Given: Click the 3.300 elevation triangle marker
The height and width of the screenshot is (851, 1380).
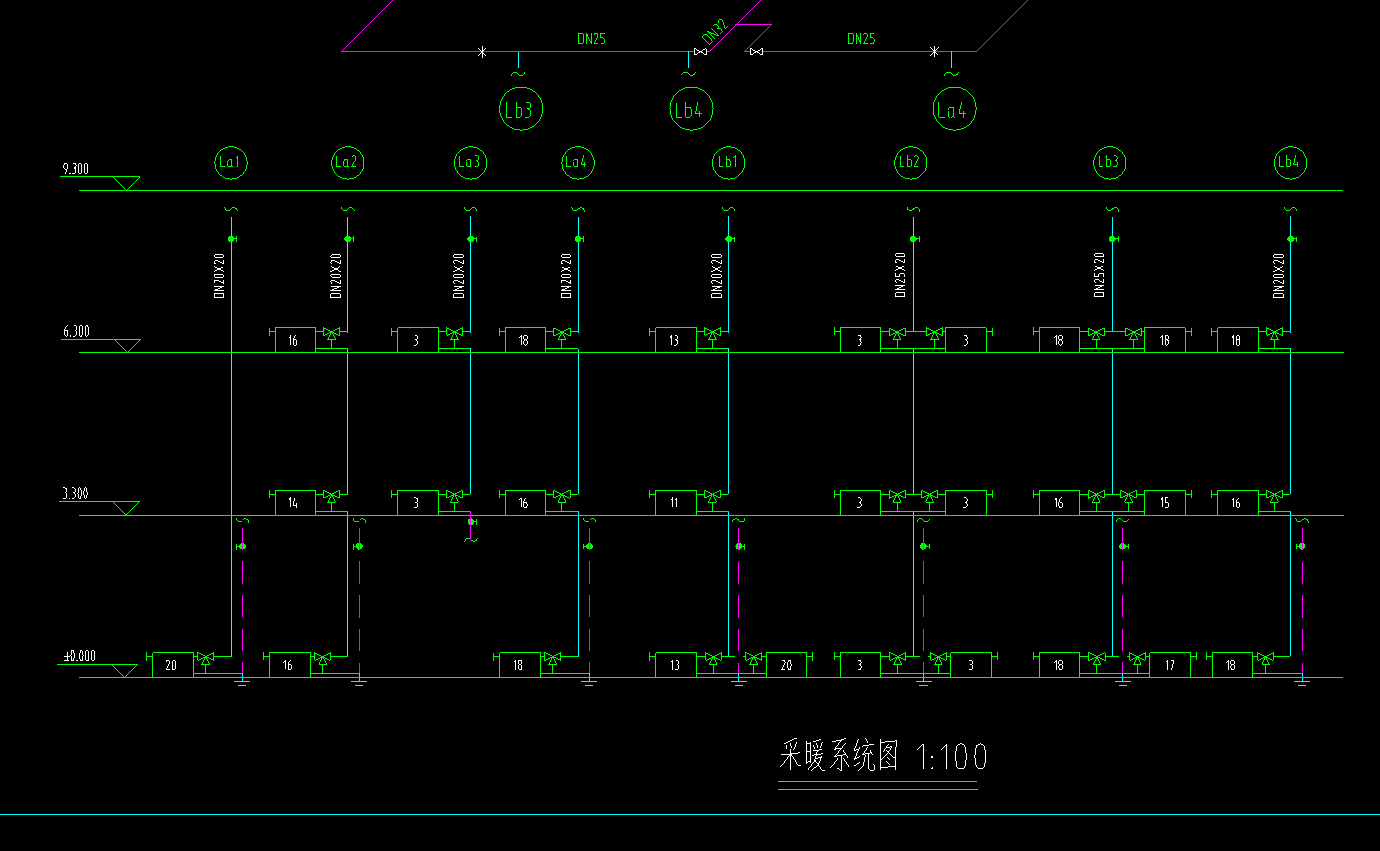Looking at the screenshot, I should (125, 508).
